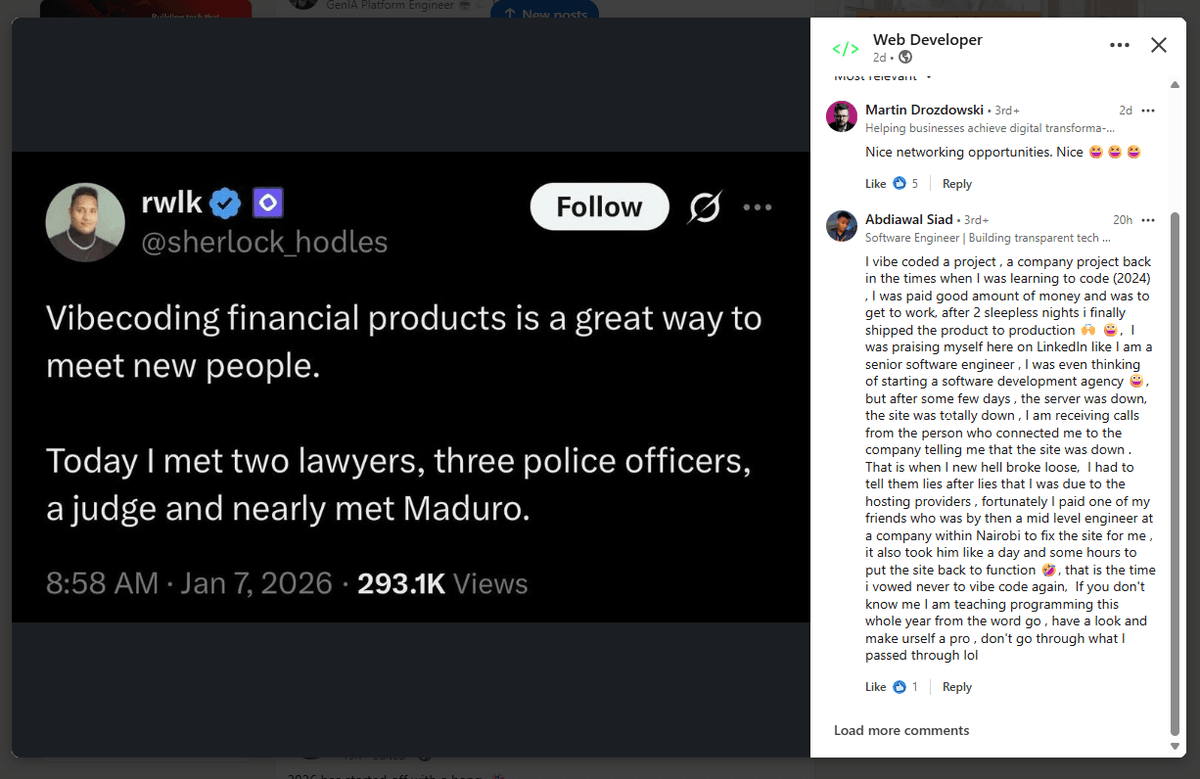Open Abdiawal Siad's comment options menu
Image resolution: width=1200 pixels, height=779 pixels.
coord(1148,220)
